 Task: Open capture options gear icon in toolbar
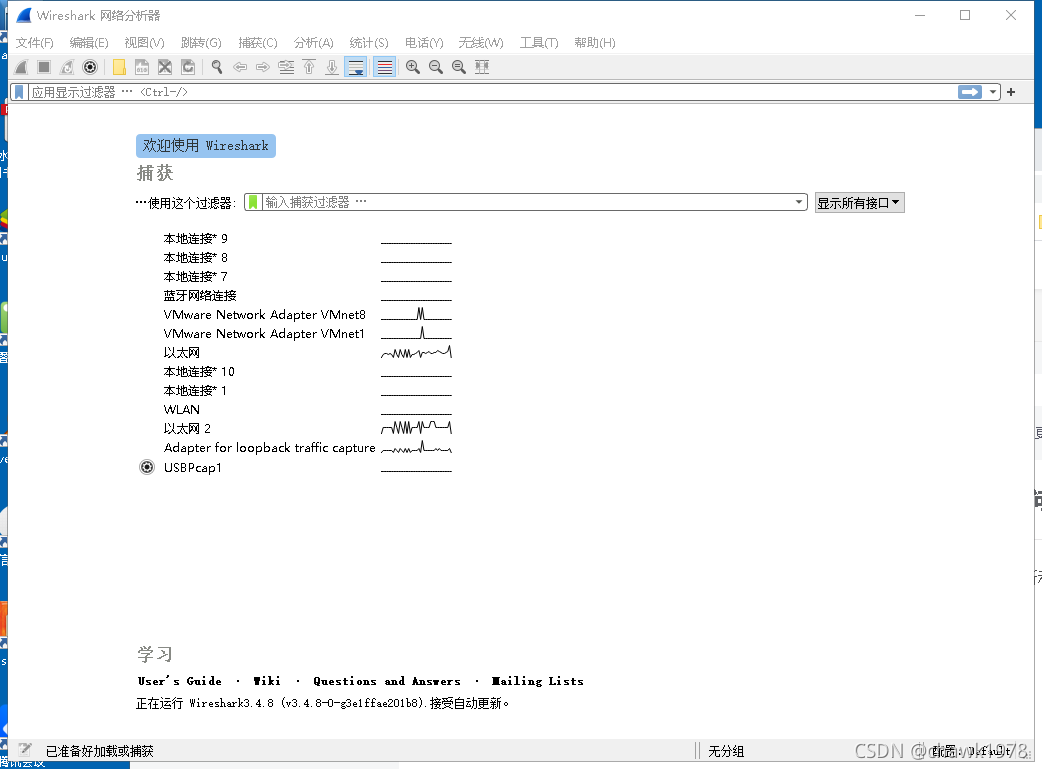(90, 67)
